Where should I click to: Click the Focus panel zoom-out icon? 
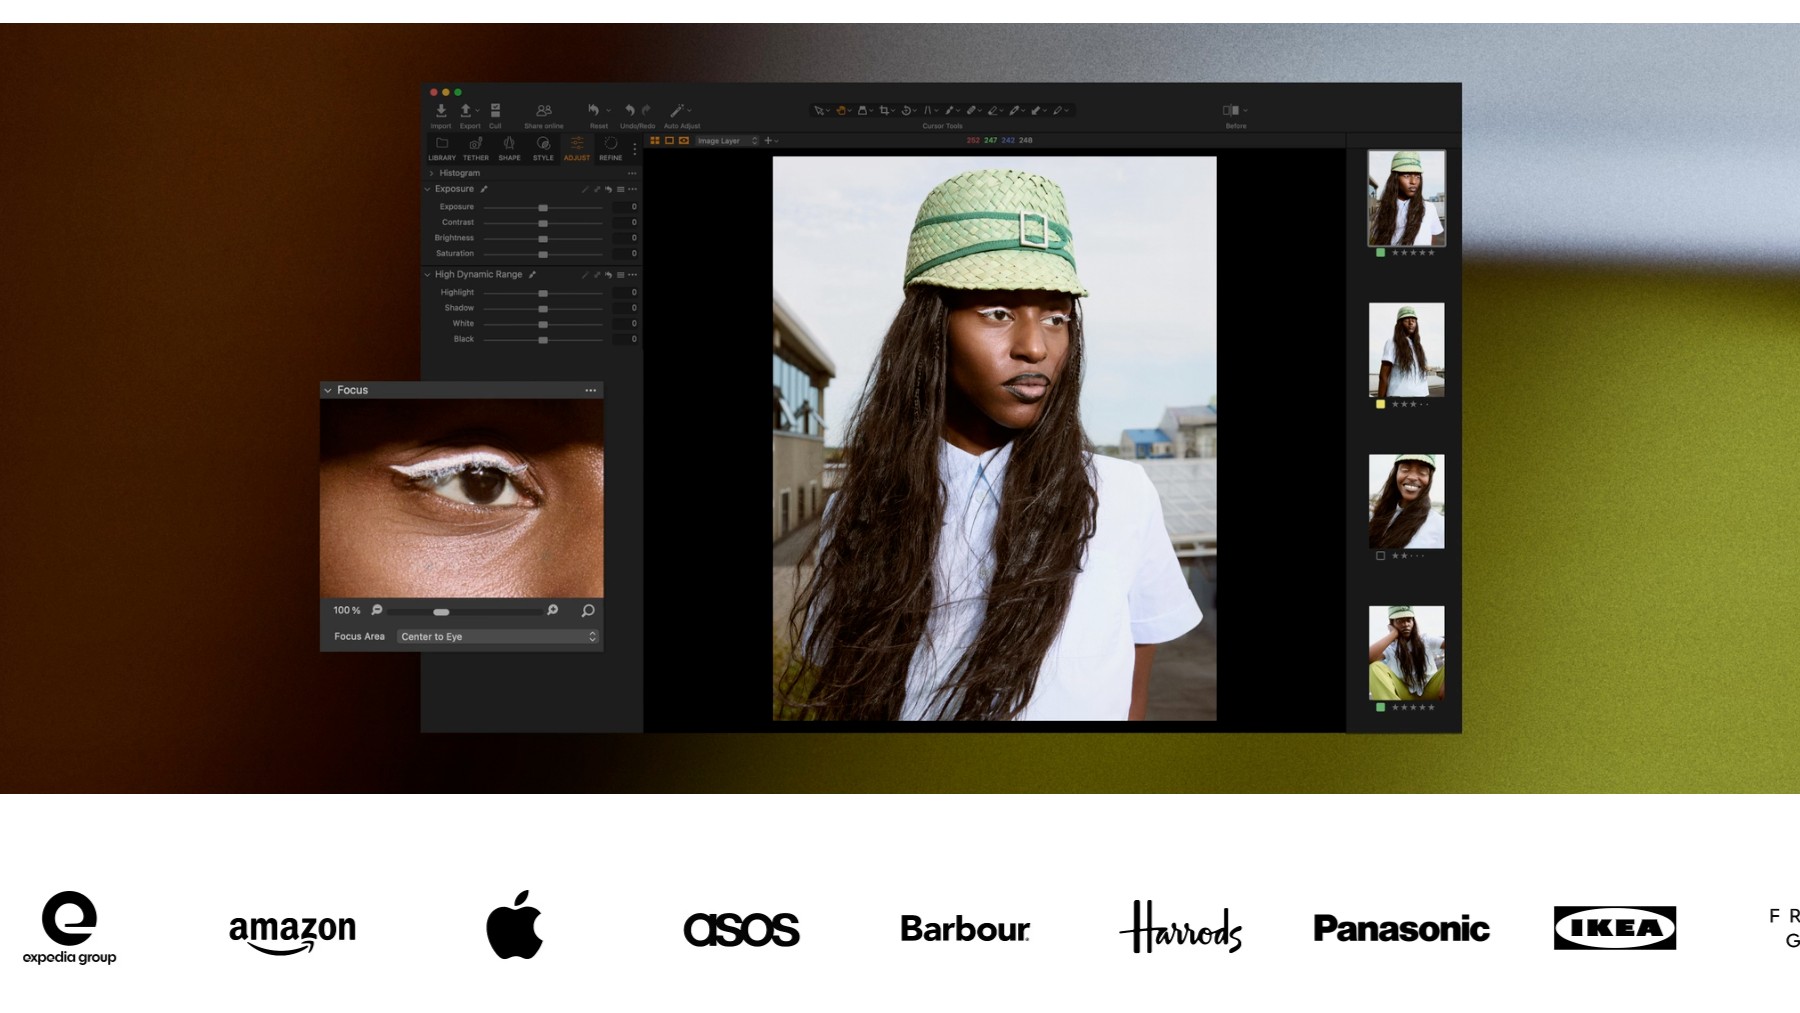tap(377, 610)
